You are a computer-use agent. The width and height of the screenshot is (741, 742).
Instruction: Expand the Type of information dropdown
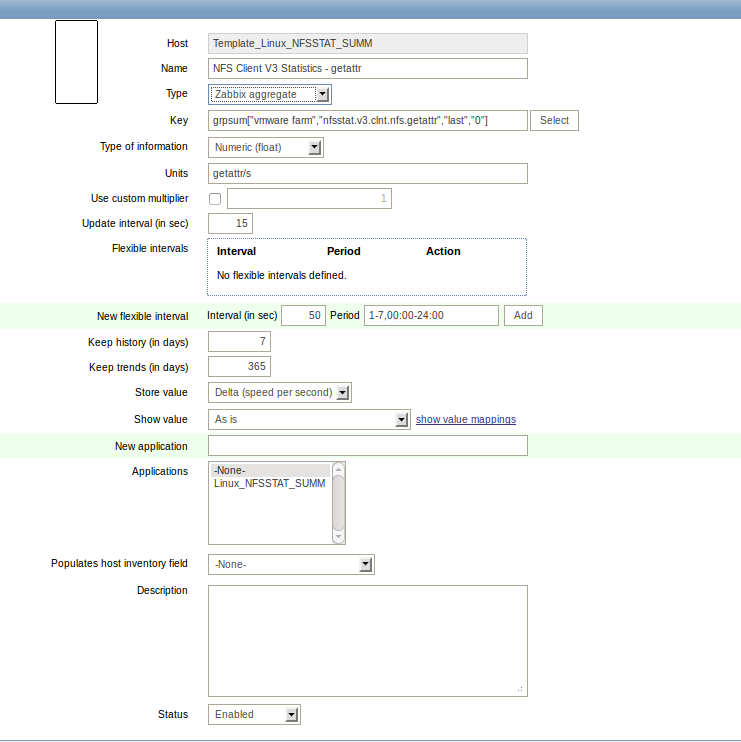(266, 148)
